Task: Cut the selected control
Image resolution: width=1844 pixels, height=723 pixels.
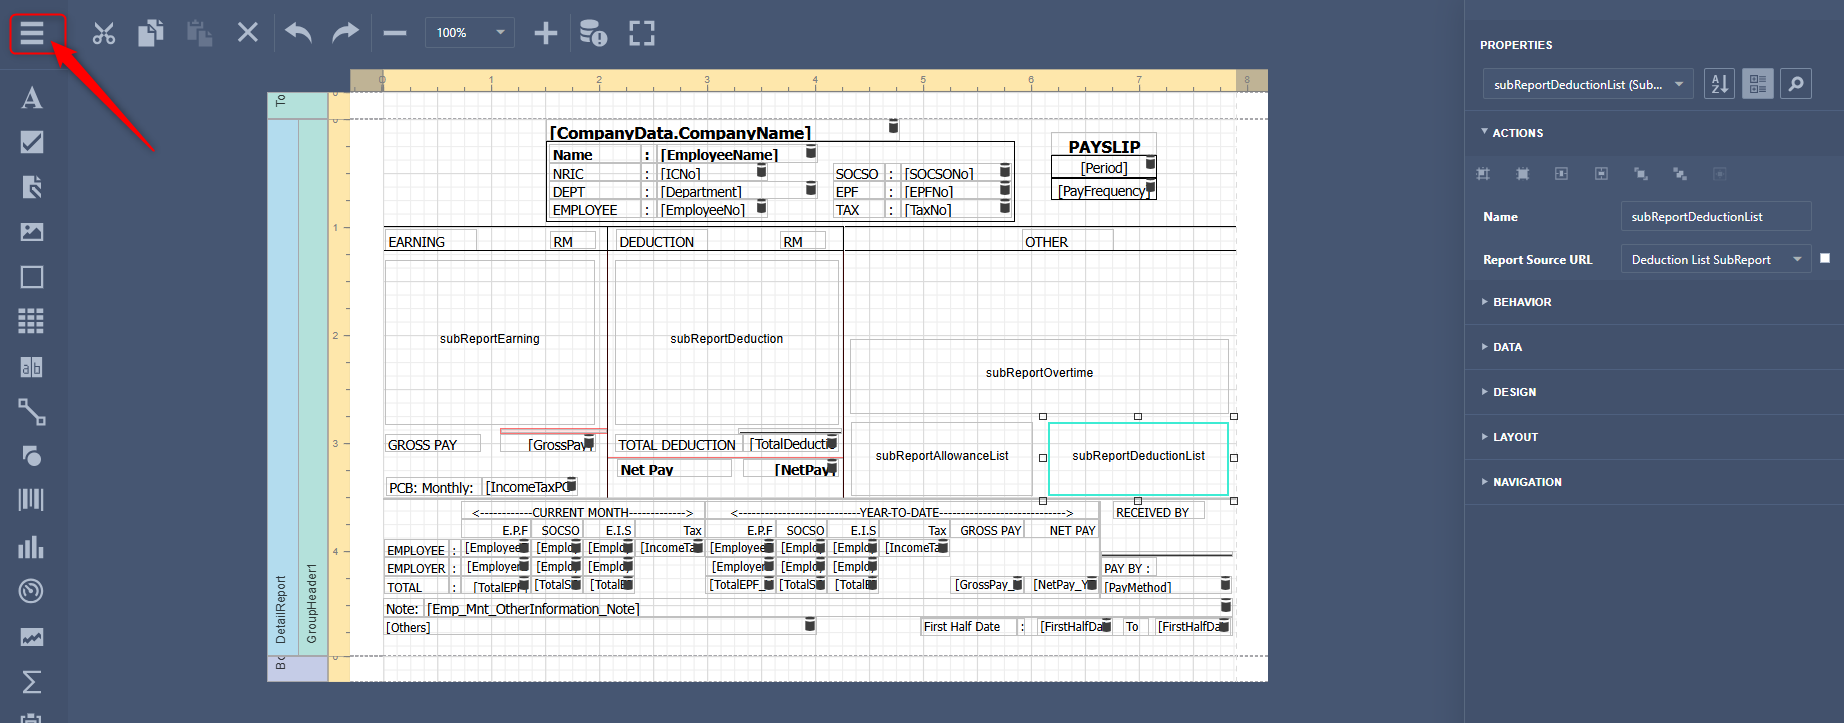Action: pos(104,33)
